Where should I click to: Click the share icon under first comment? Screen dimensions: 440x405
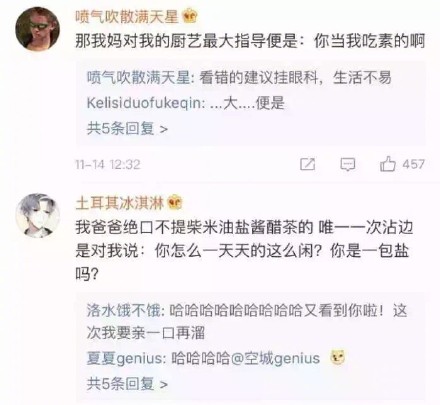pyautogui.click(x=307, y=164)
